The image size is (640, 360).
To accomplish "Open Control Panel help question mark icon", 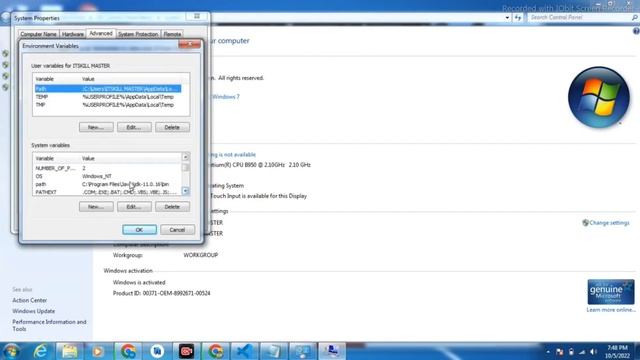I will (636, 31).
